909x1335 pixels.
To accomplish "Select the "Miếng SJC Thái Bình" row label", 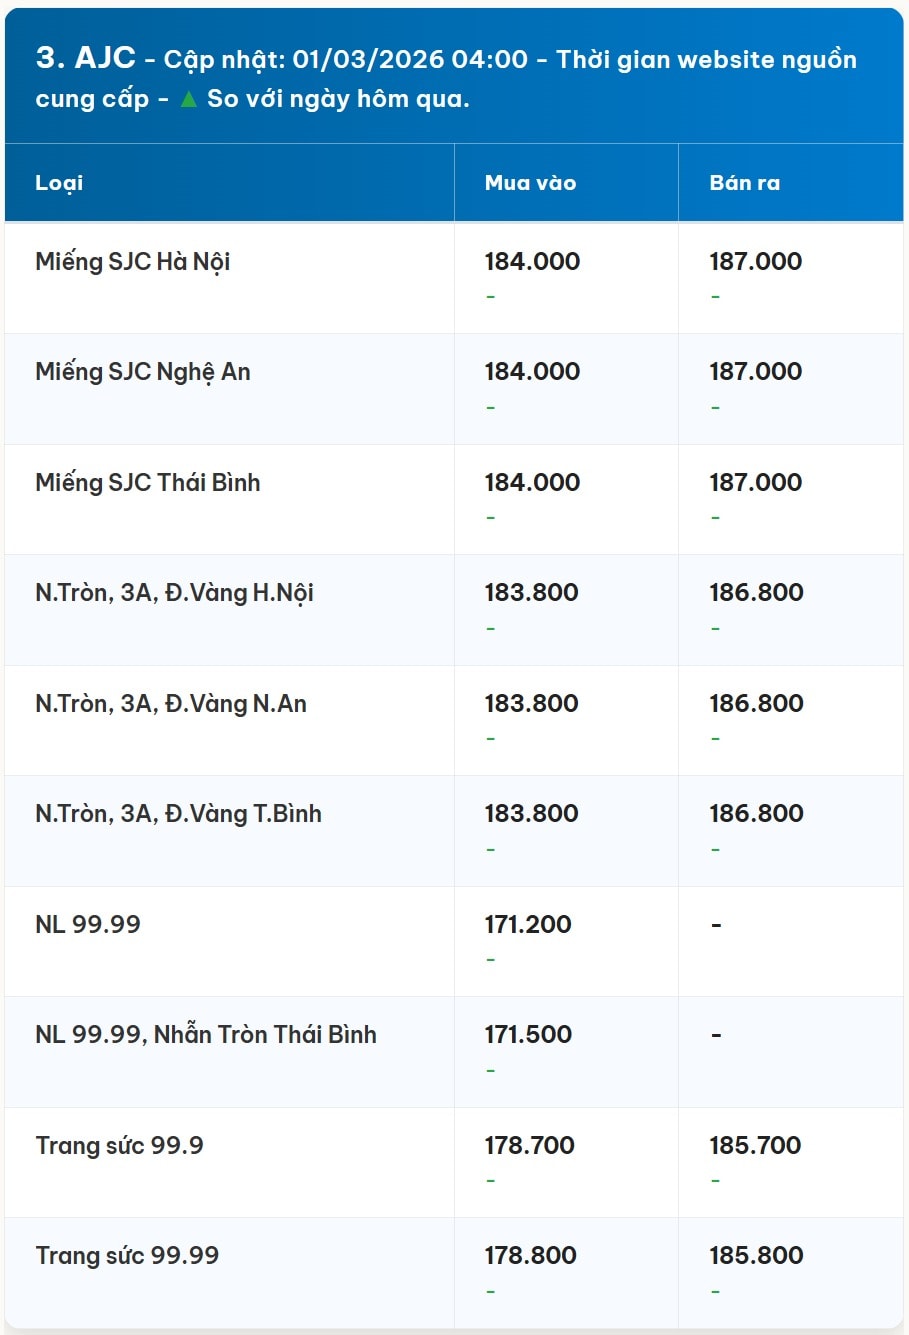I will [x=148, y=483].
